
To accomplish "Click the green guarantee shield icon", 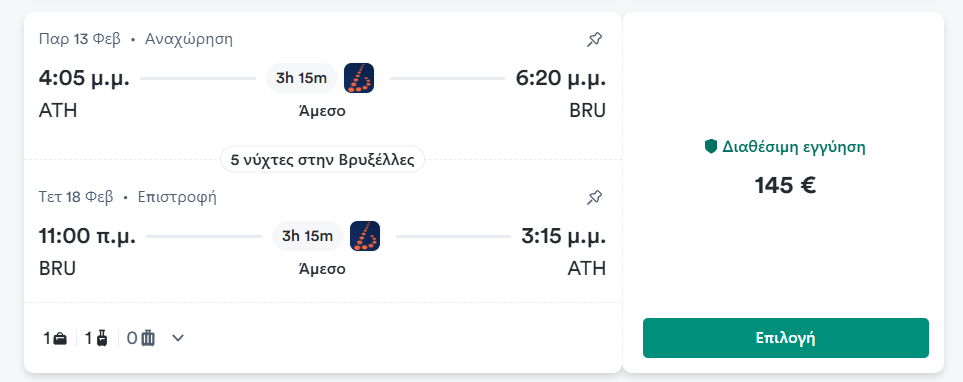I will [711, 147].
